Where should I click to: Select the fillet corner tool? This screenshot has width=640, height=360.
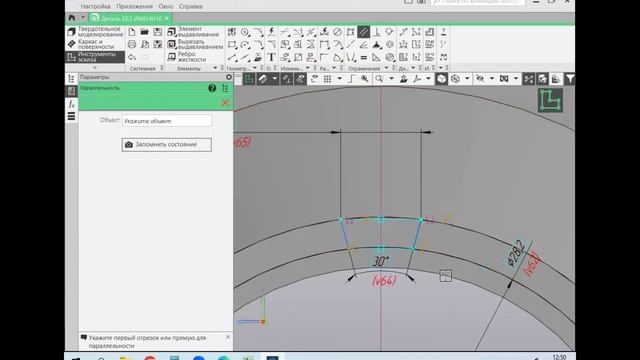click(x=258, y=44)
